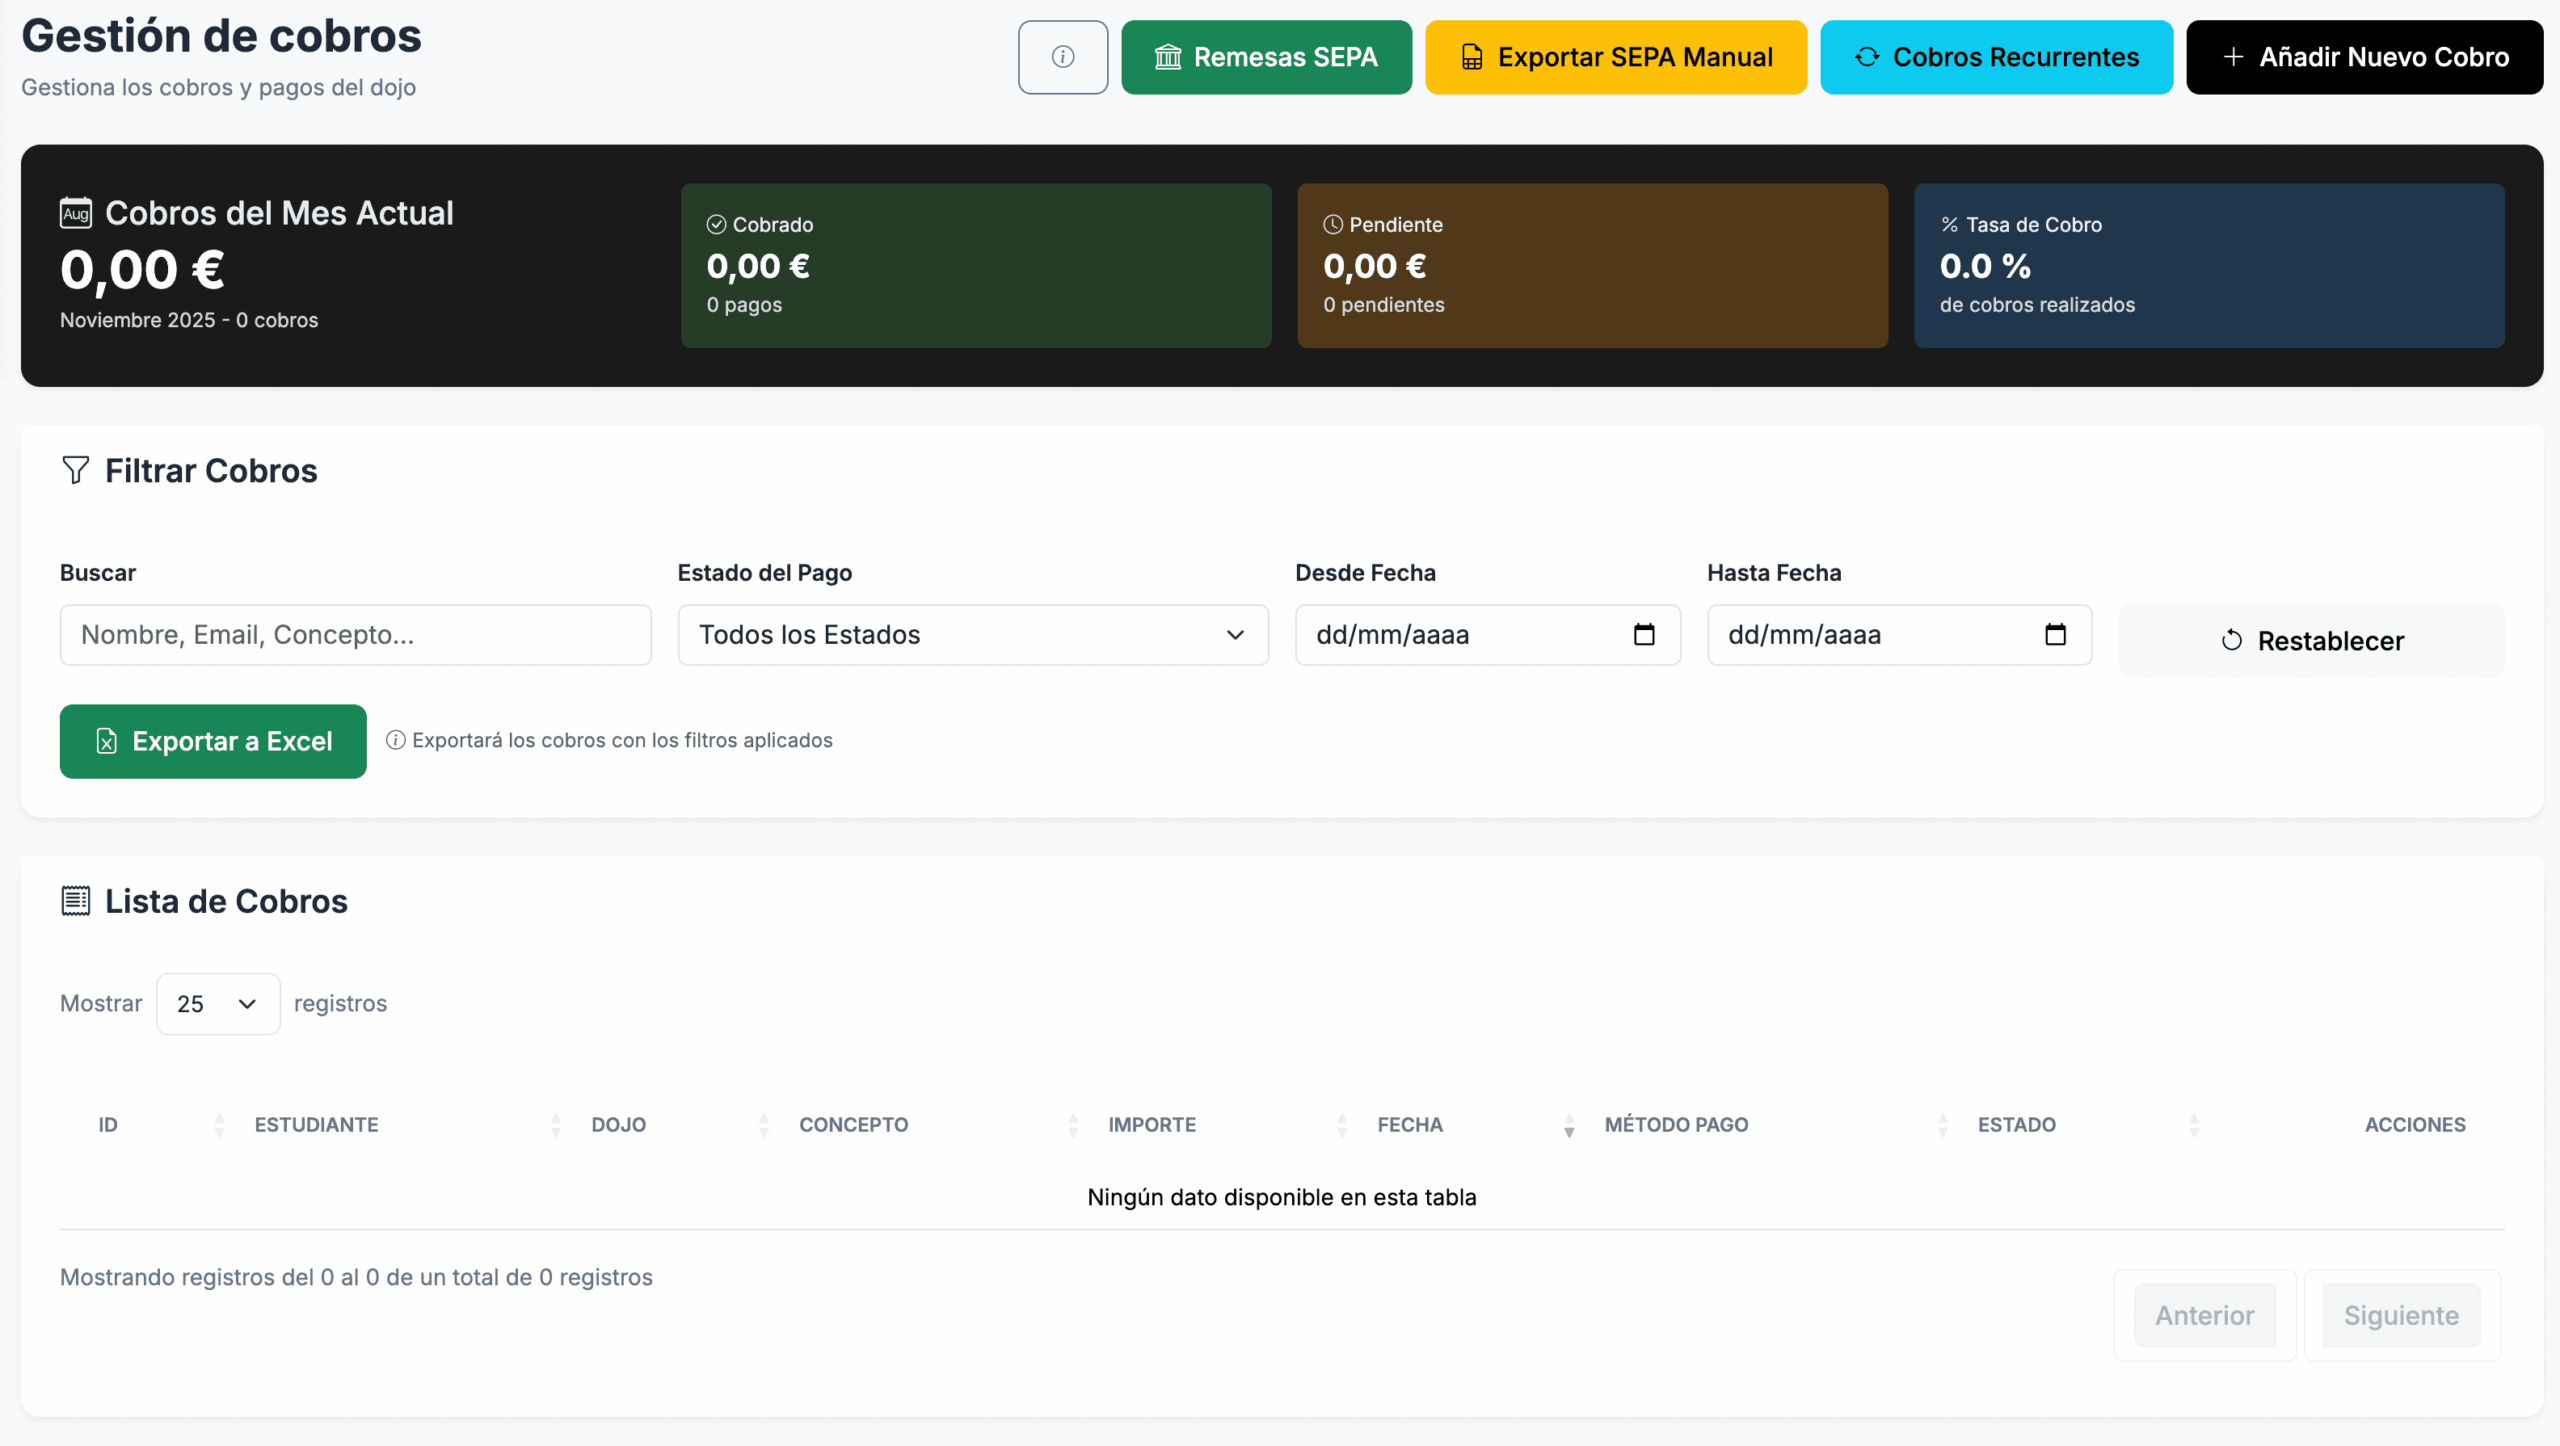Viewport: 2560px width, 1446px height.
Task: Click the Buscar search input field
Action: pos(355,635)
